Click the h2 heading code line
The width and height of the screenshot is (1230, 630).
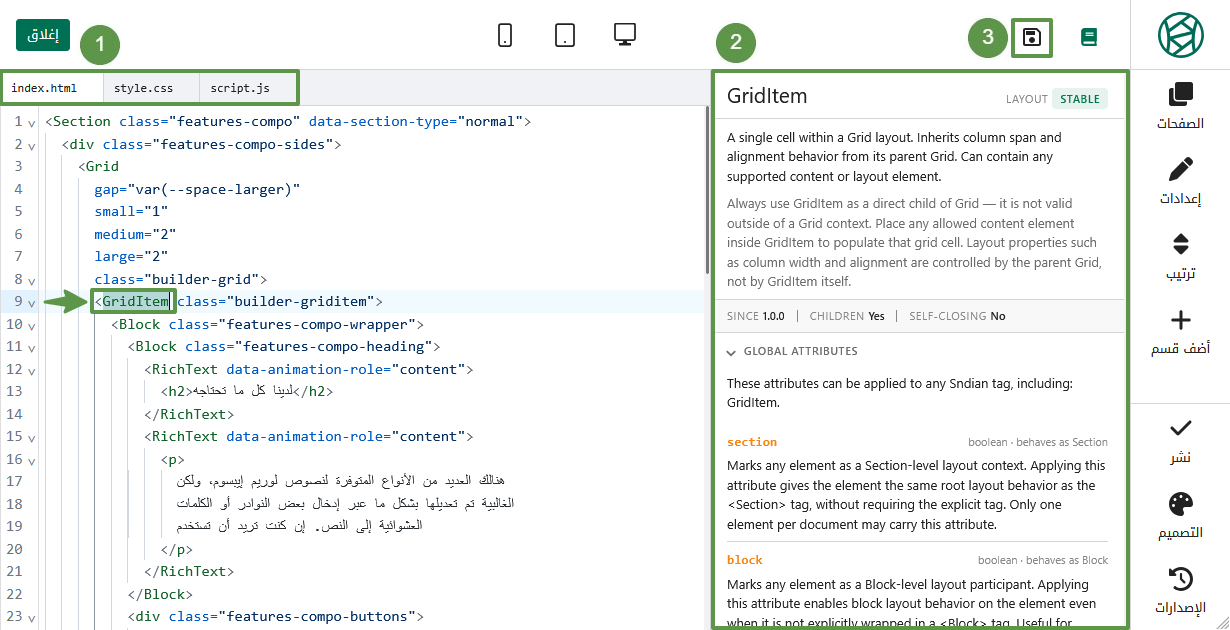coord(247,391)
